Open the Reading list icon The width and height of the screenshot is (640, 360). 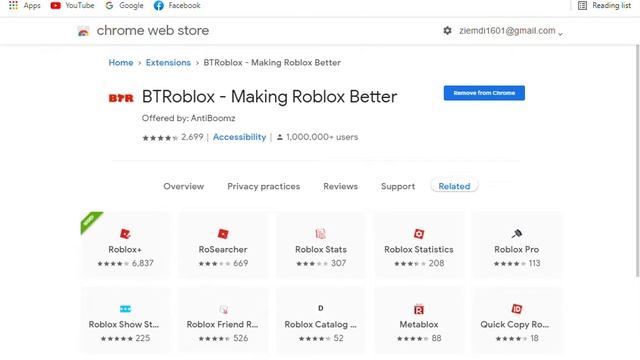pos(582,5)
